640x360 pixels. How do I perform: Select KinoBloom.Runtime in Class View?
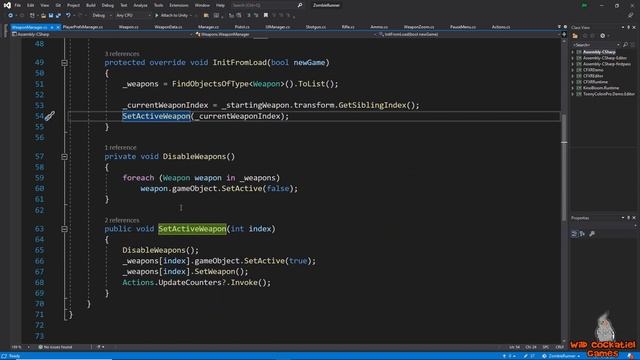point(601,88)
